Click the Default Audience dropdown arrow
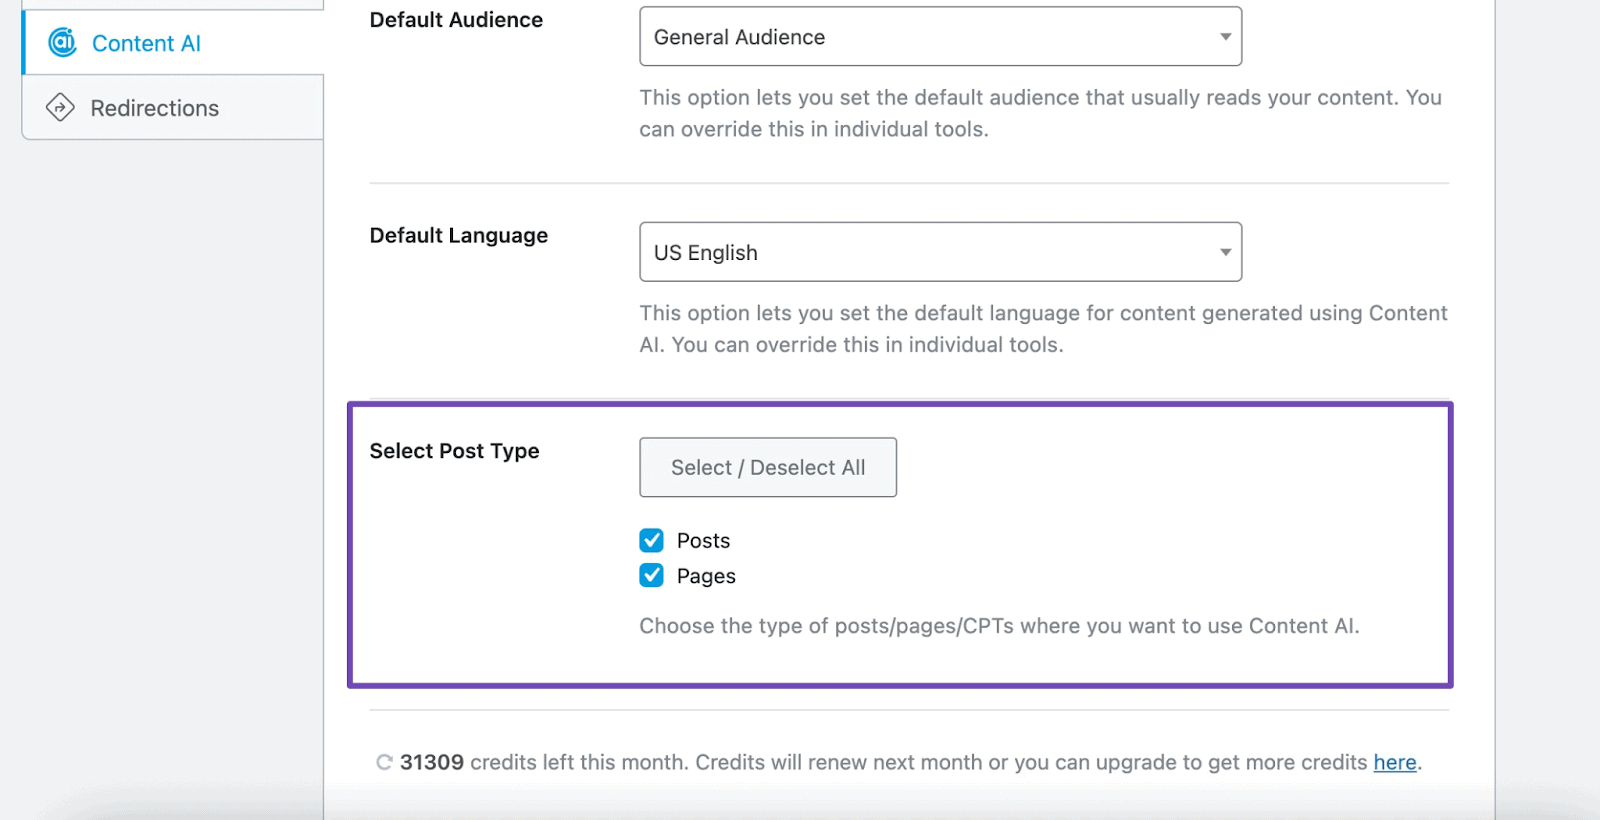 click(x=1225, y=37)
